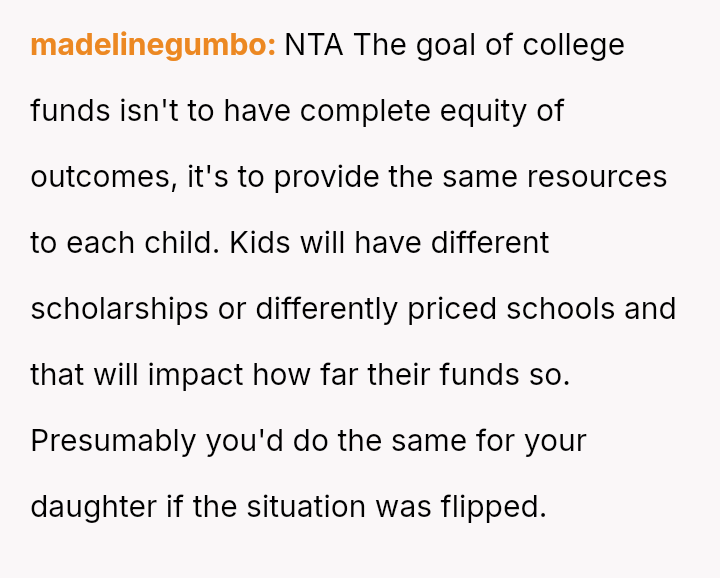Click the word 'daughter' in the last line
Viewport: 720px width, 578px height.
coord(94,507)
